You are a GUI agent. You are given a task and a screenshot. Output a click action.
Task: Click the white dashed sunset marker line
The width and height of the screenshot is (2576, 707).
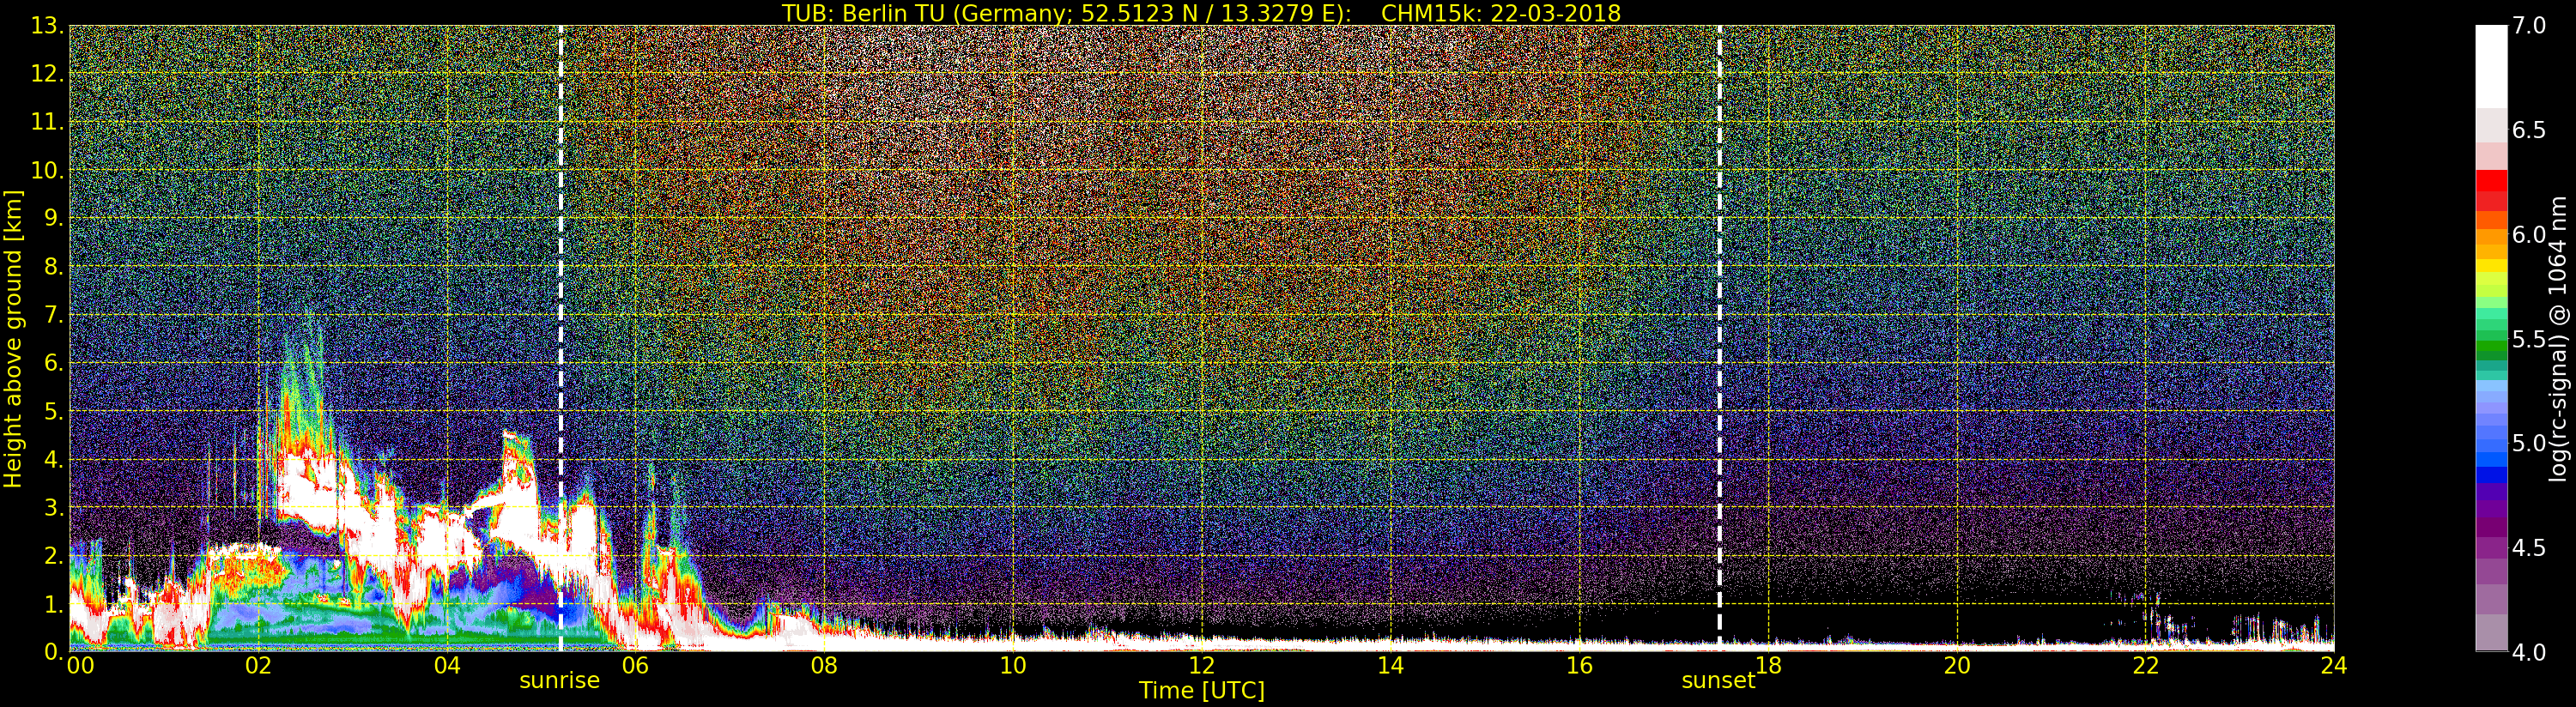pyautogui.click(x=1719, y=338)
